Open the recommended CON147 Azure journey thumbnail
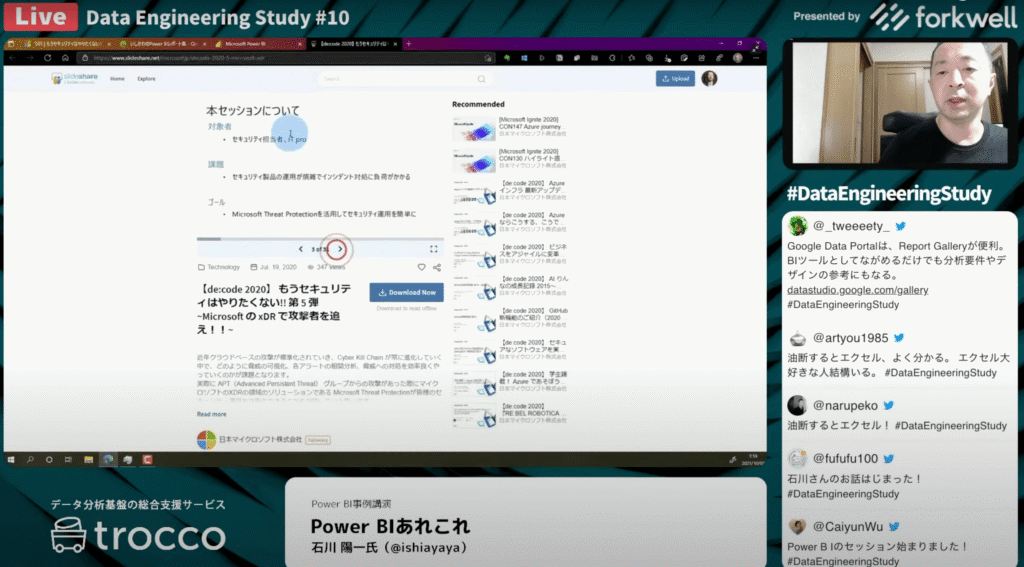 [x=473, y=127]
